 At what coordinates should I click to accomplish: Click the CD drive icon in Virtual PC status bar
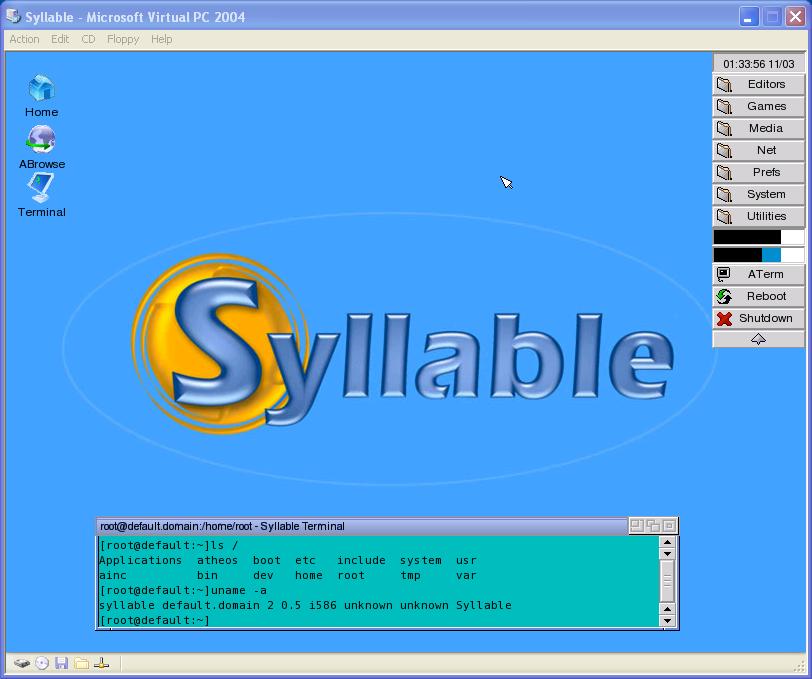(x=42, y=663)
